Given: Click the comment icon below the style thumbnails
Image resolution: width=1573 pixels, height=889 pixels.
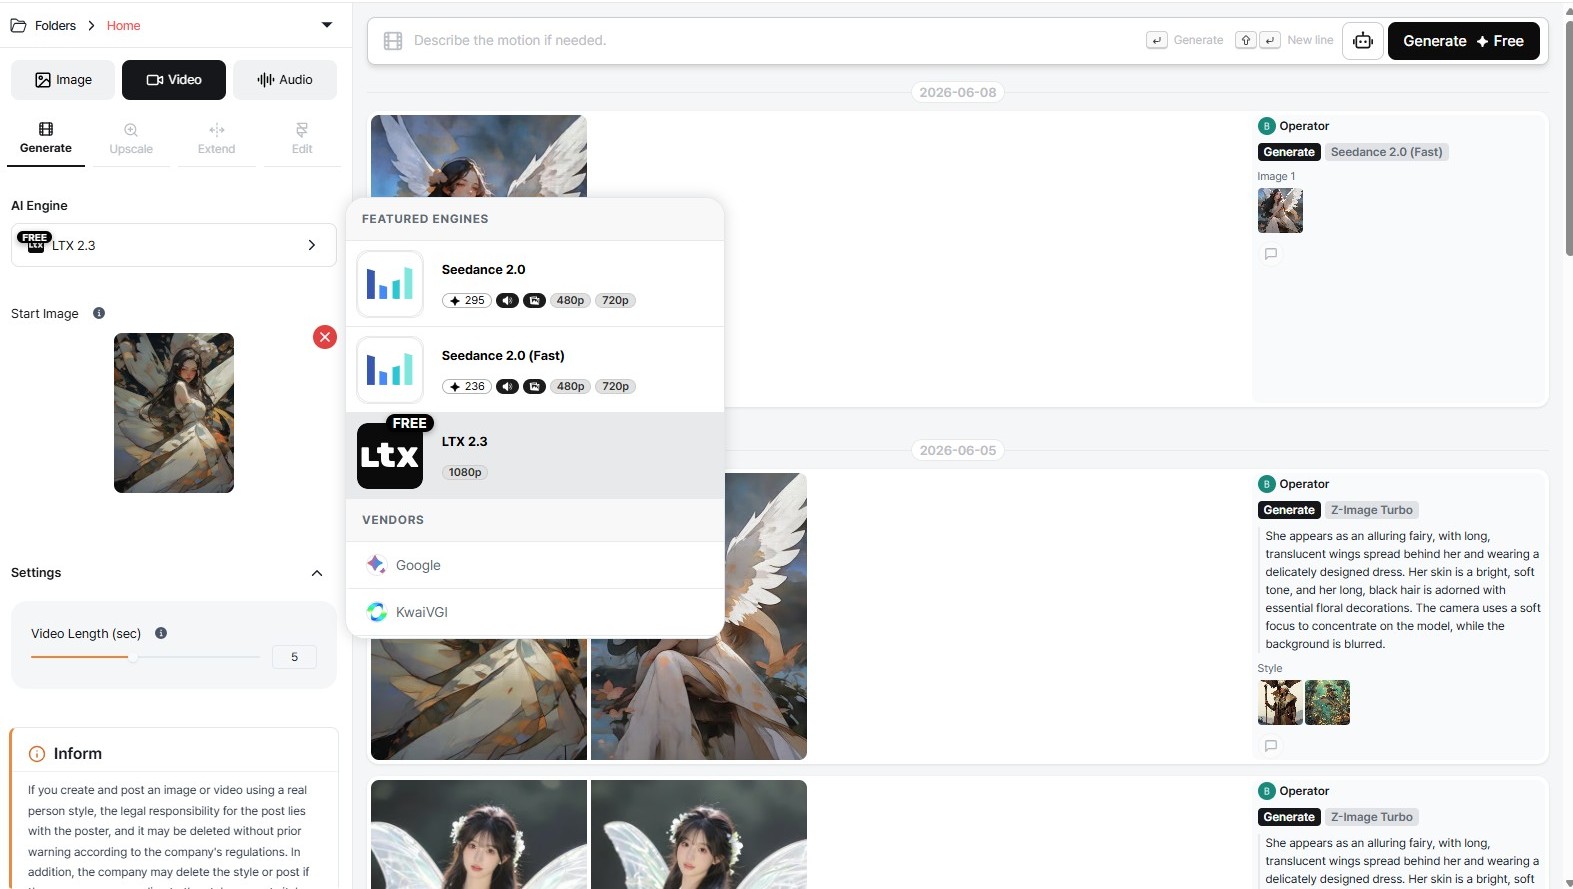Looking at the screenshot, I should coord(1271,746).
